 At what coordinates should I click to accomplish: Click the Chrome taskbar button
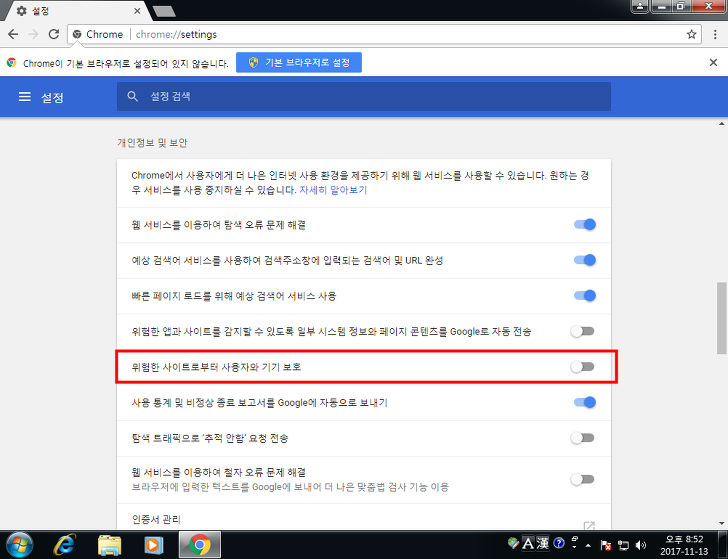[200, 545]
